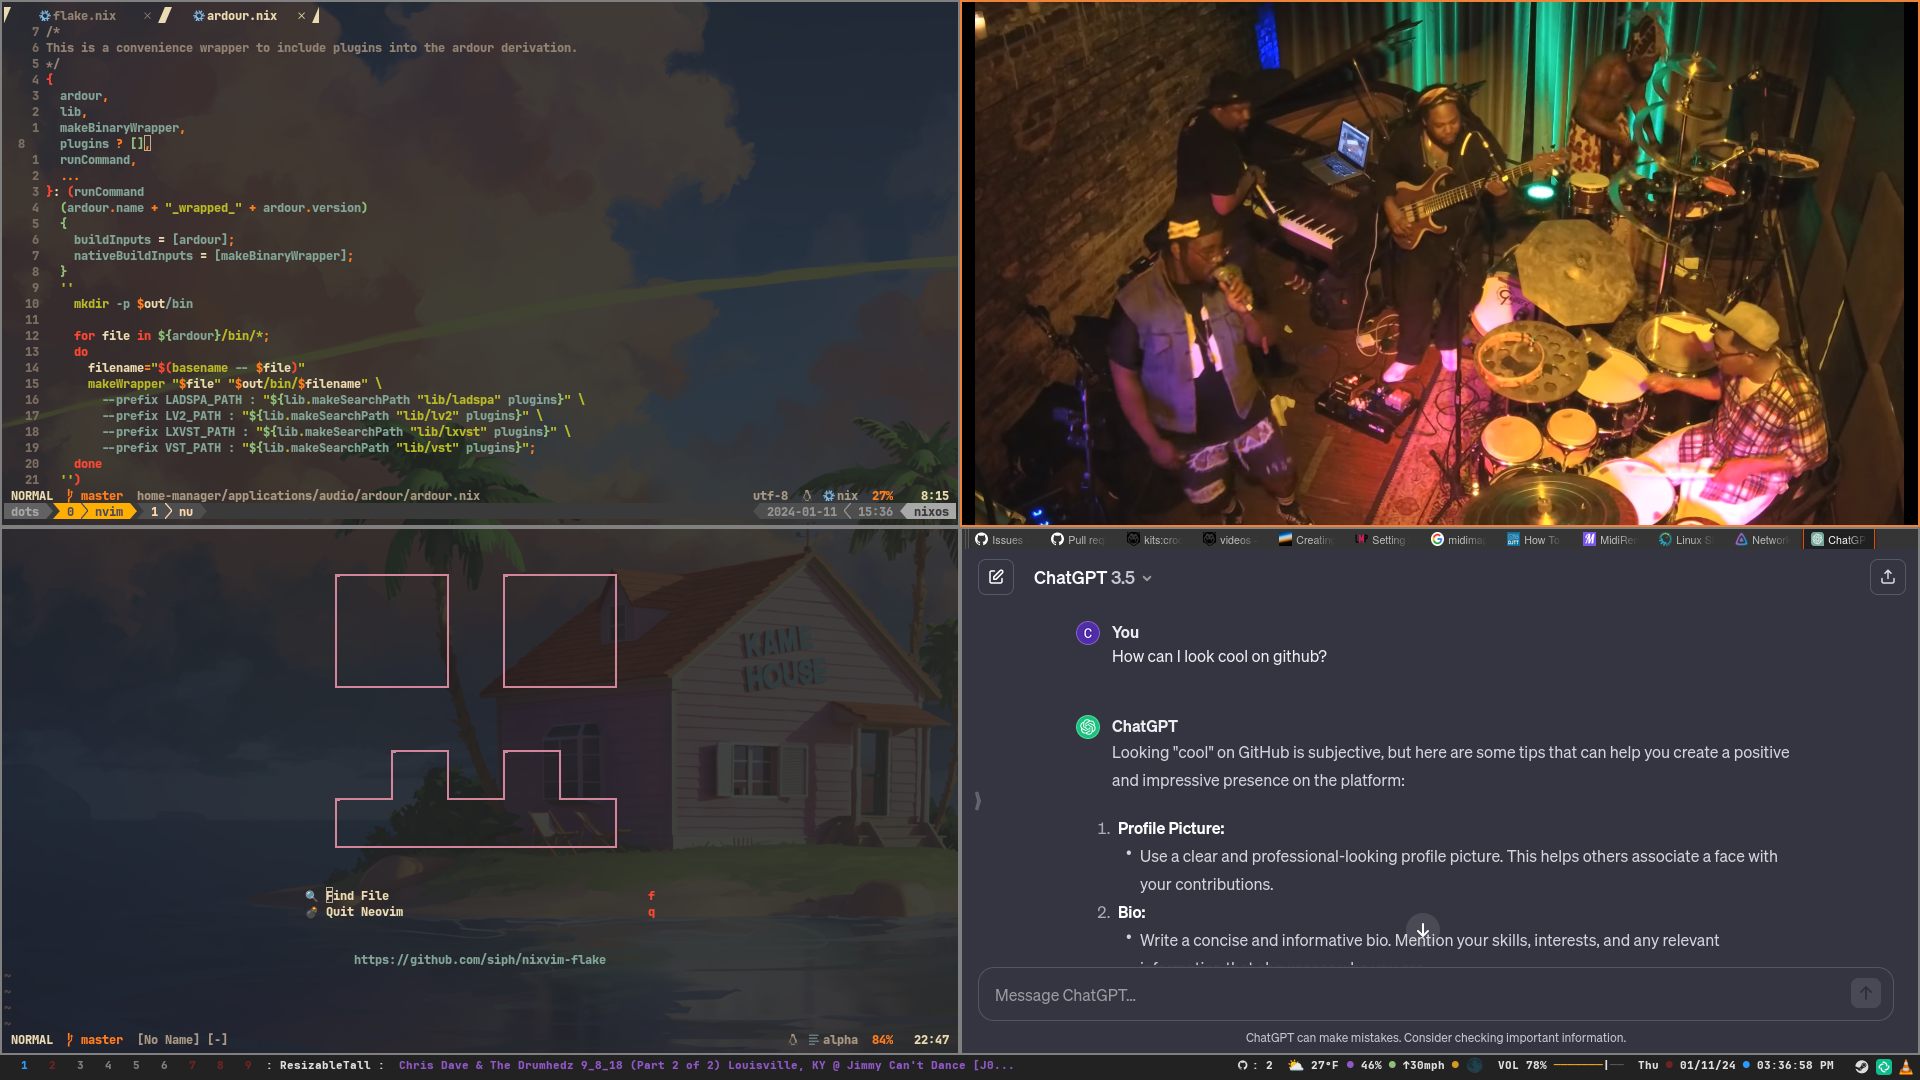Expand the ChatGPT sidebar chevron

point(977,800)
